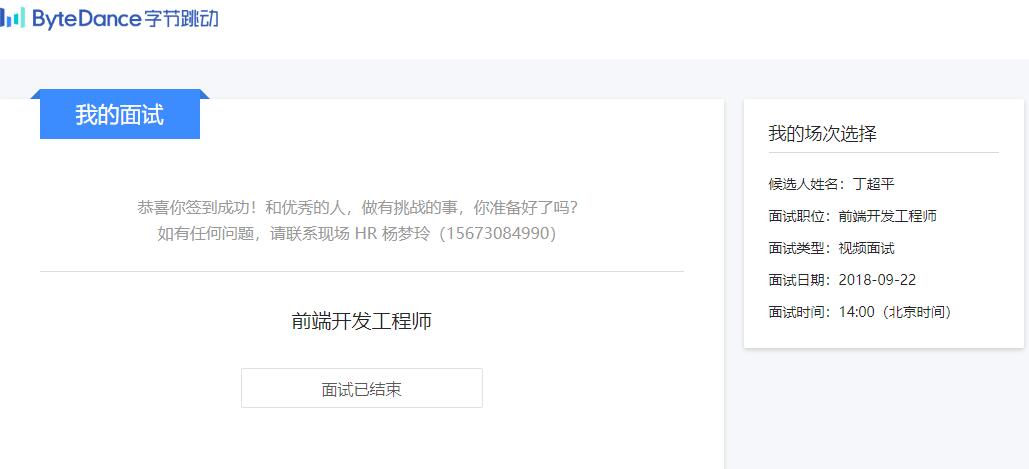Click the ByteDance 字节跳动 wordmark
The image size is (1029, 469).
(125, 18)
